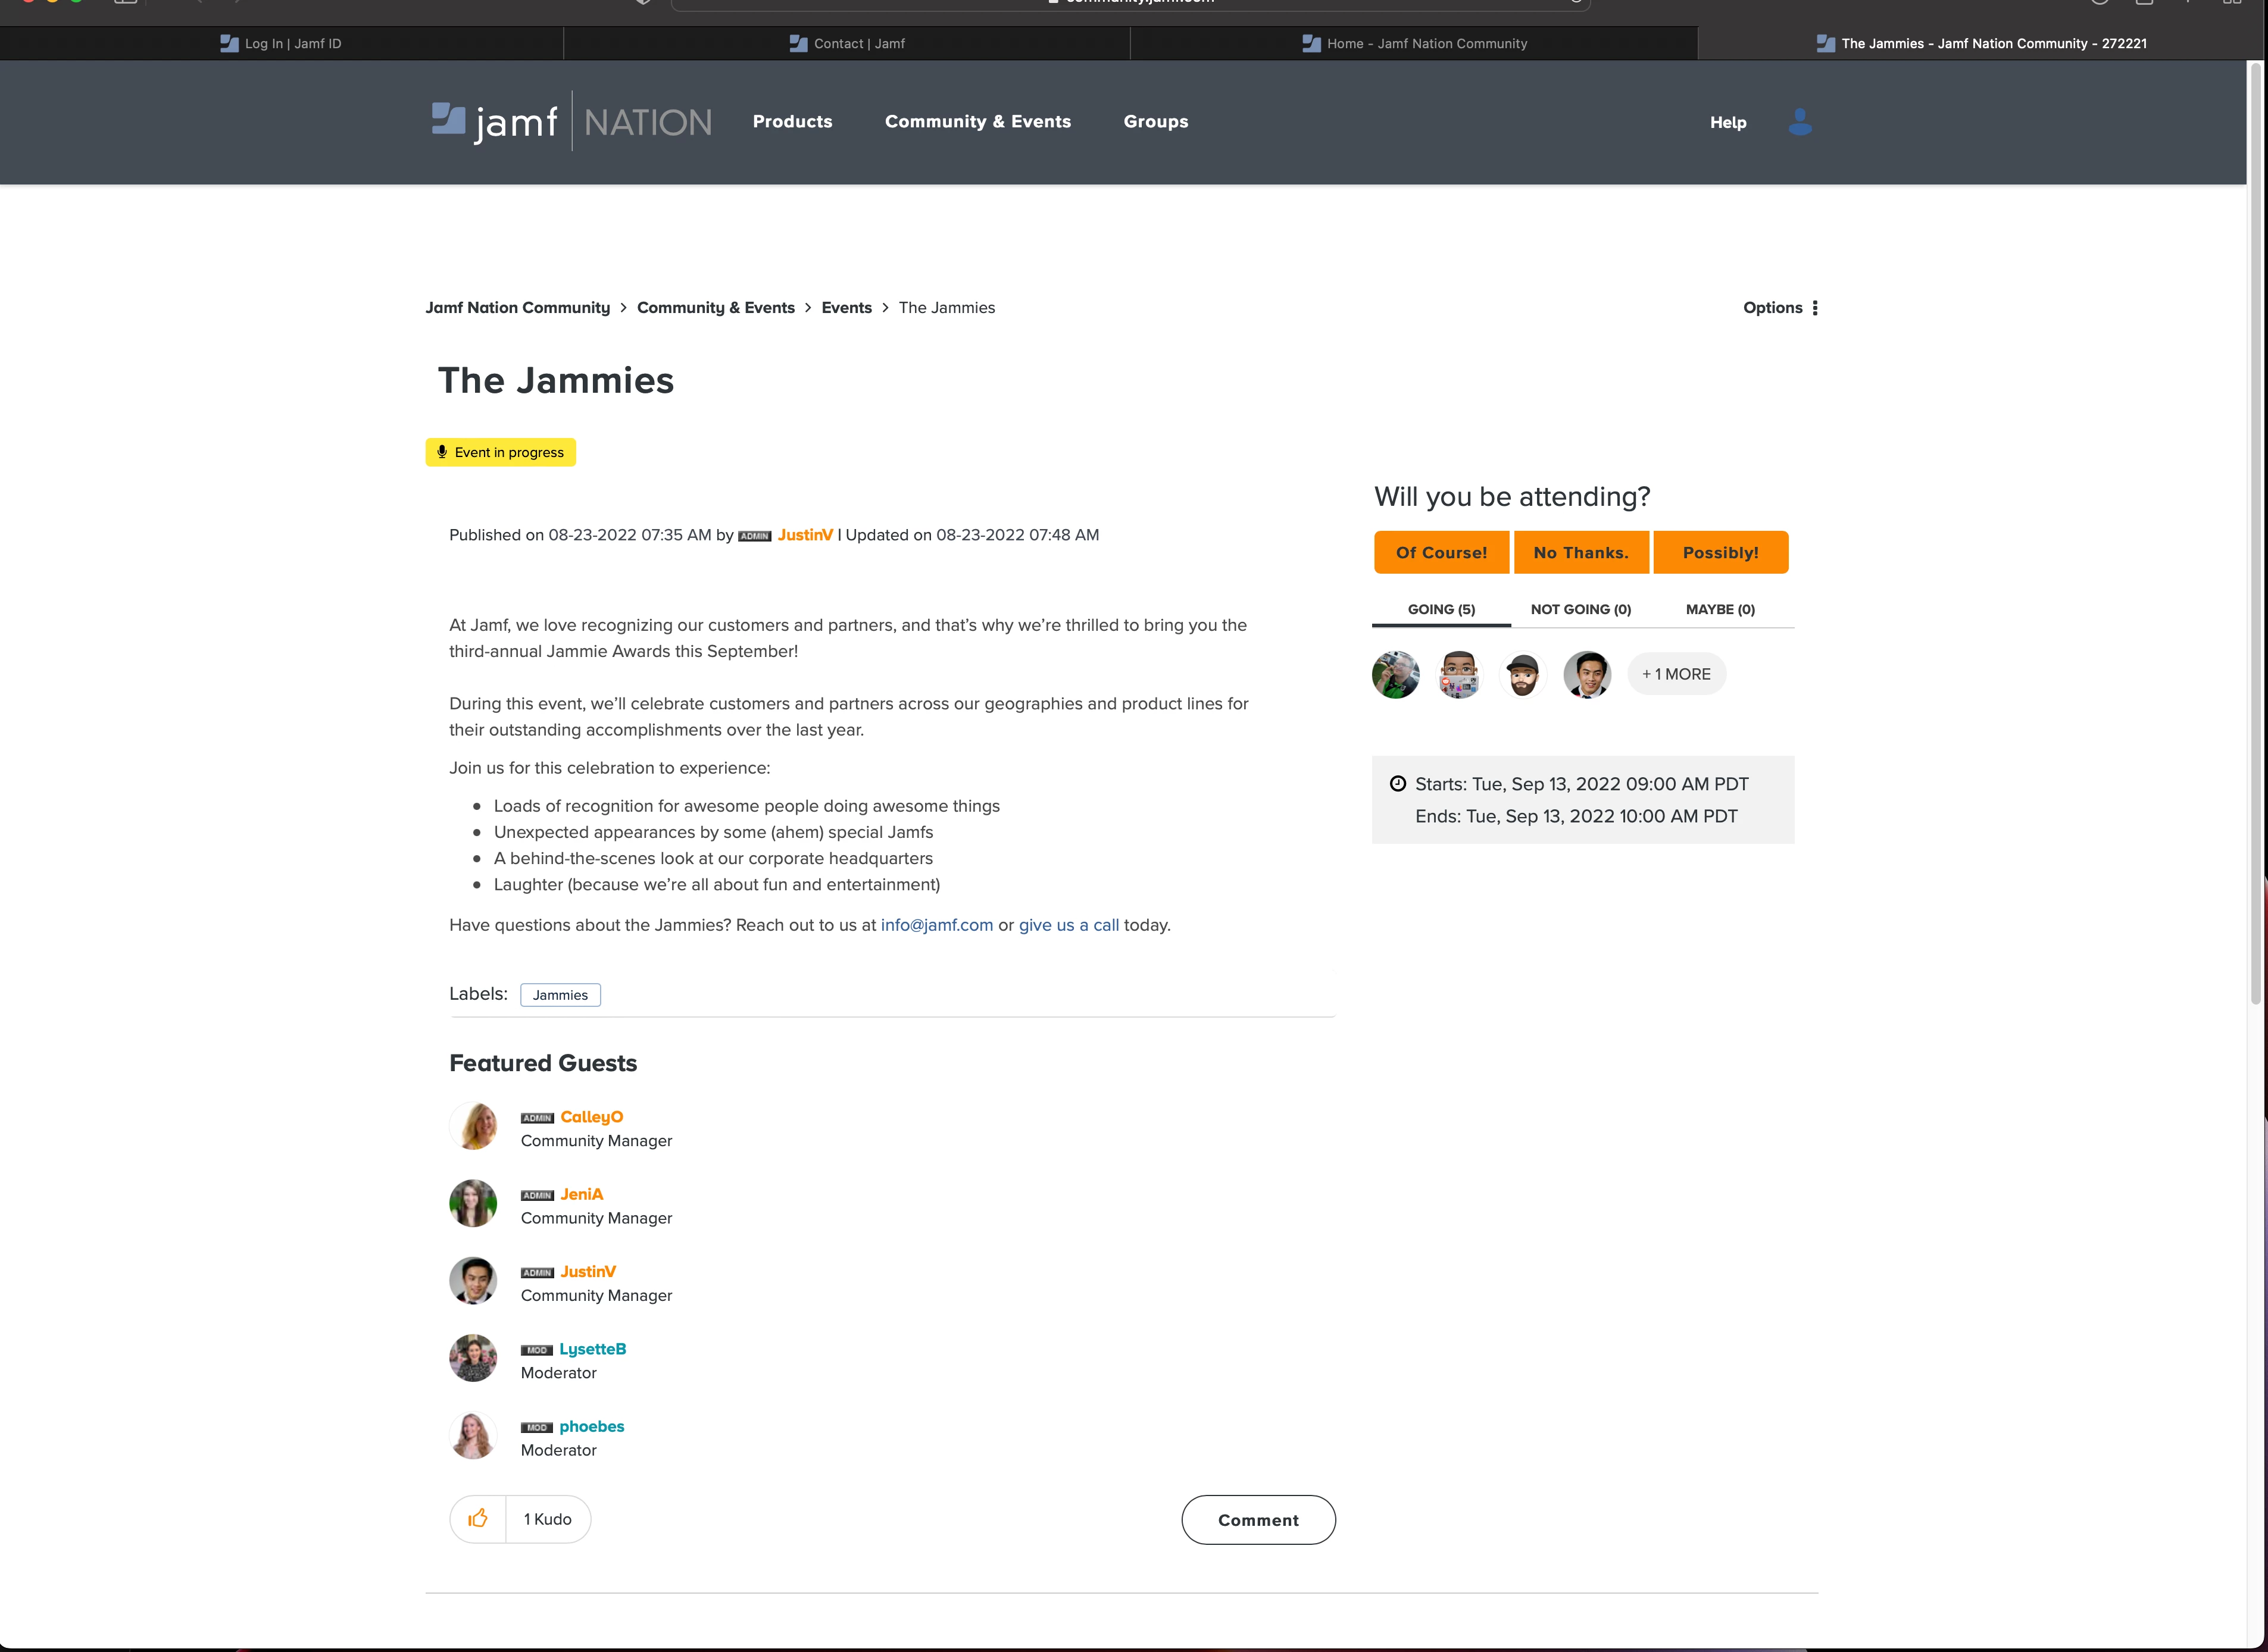This screenshot has height=1652, width=2268.
Task: Click phoebes' avatar image
Action: [x=473, y=1436]
